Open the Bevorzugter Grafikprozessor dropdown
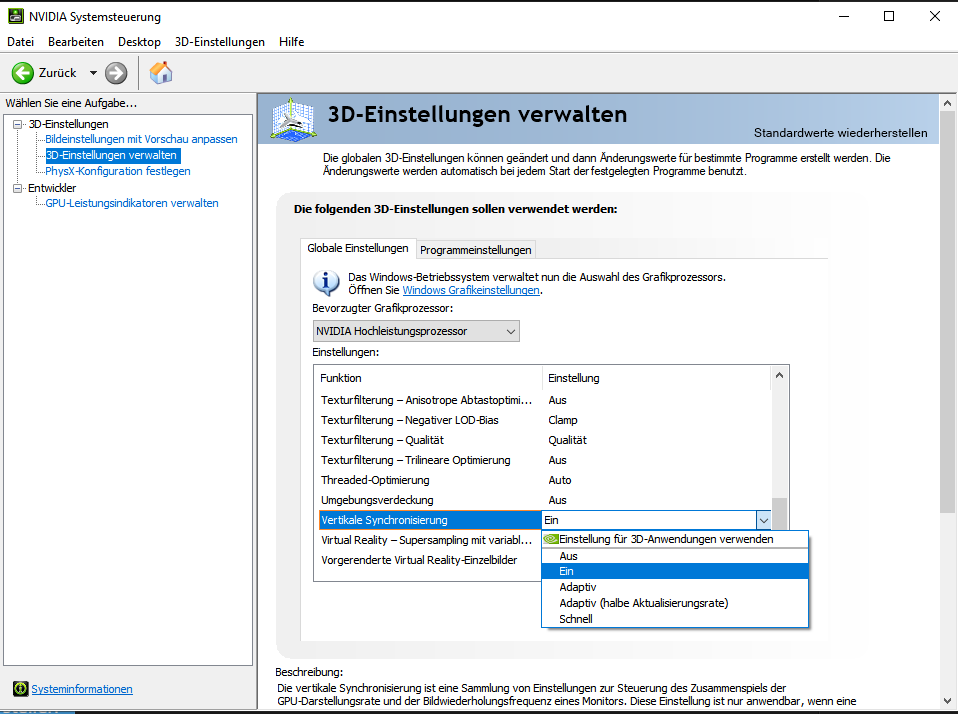The width and height of the screenshot is (958, 714). pyautogui.click(x=416, y=331)
